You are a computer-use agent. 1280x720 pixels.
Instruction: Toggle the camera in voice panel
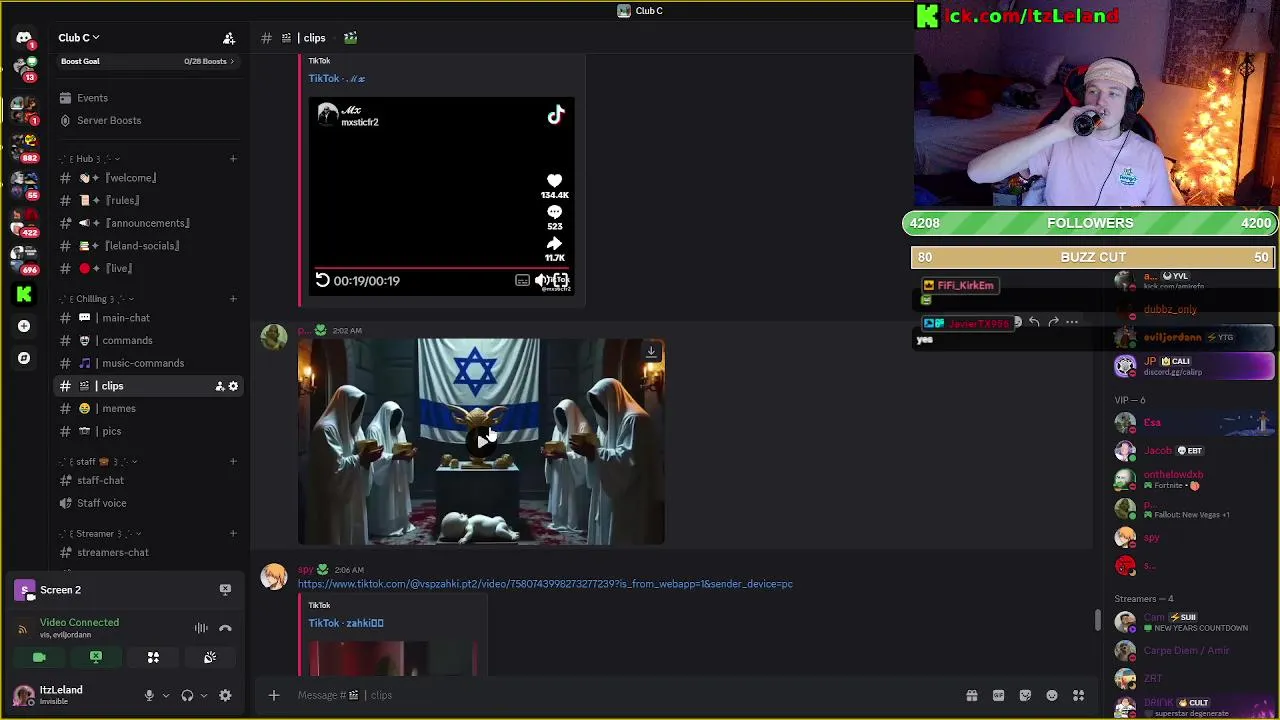(39, 657)
